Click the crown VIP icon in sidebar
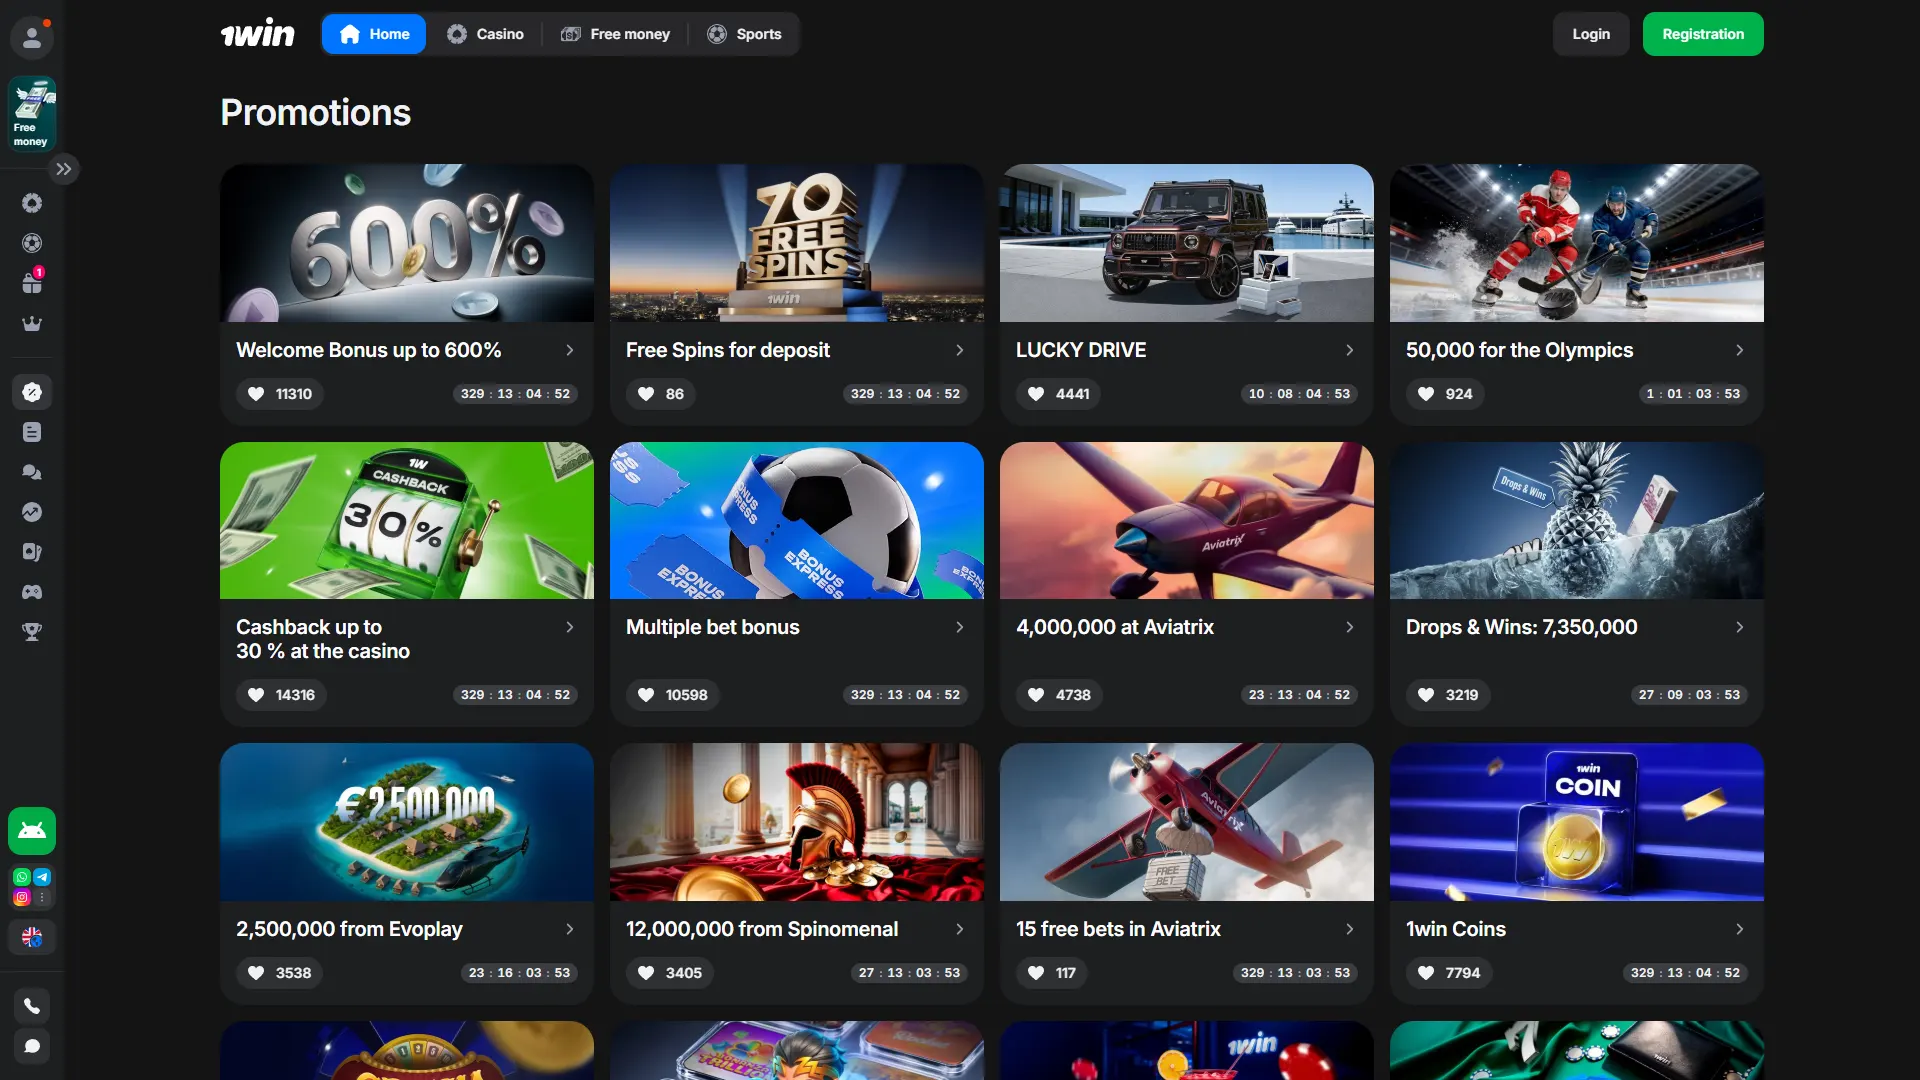The height and width of the screenshot is (1080, 1920). [32, 323]
